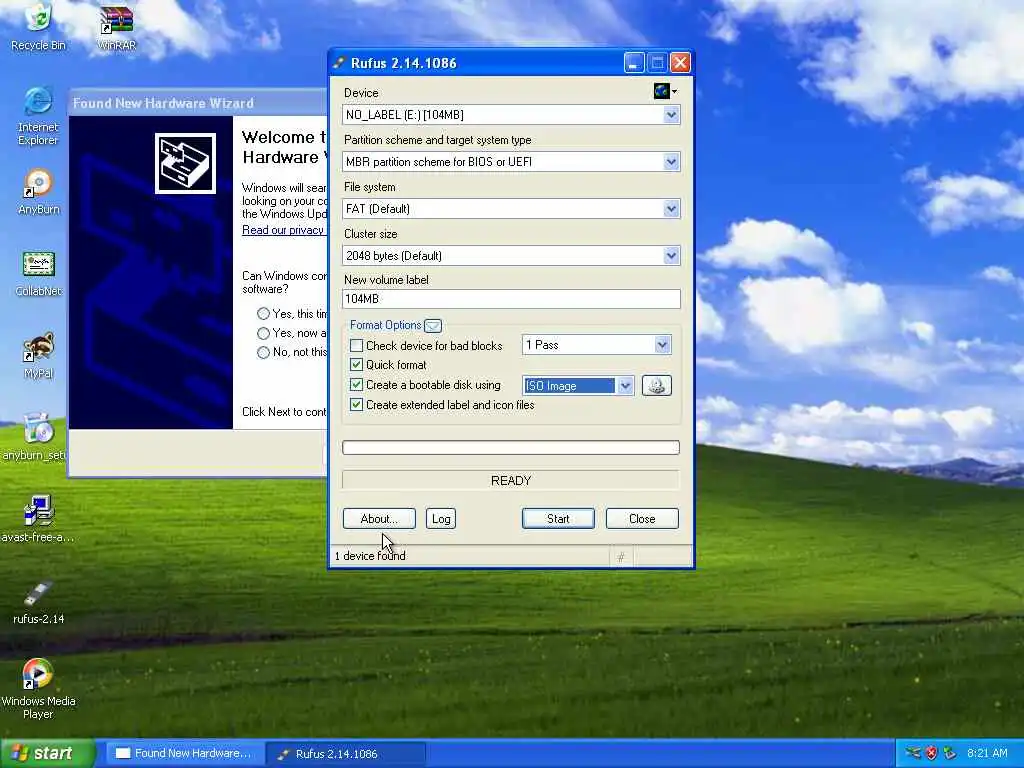Collapse the Format Options advanced toggle
This screenshot has height=768, width=1024.
(x=432, y=325)
